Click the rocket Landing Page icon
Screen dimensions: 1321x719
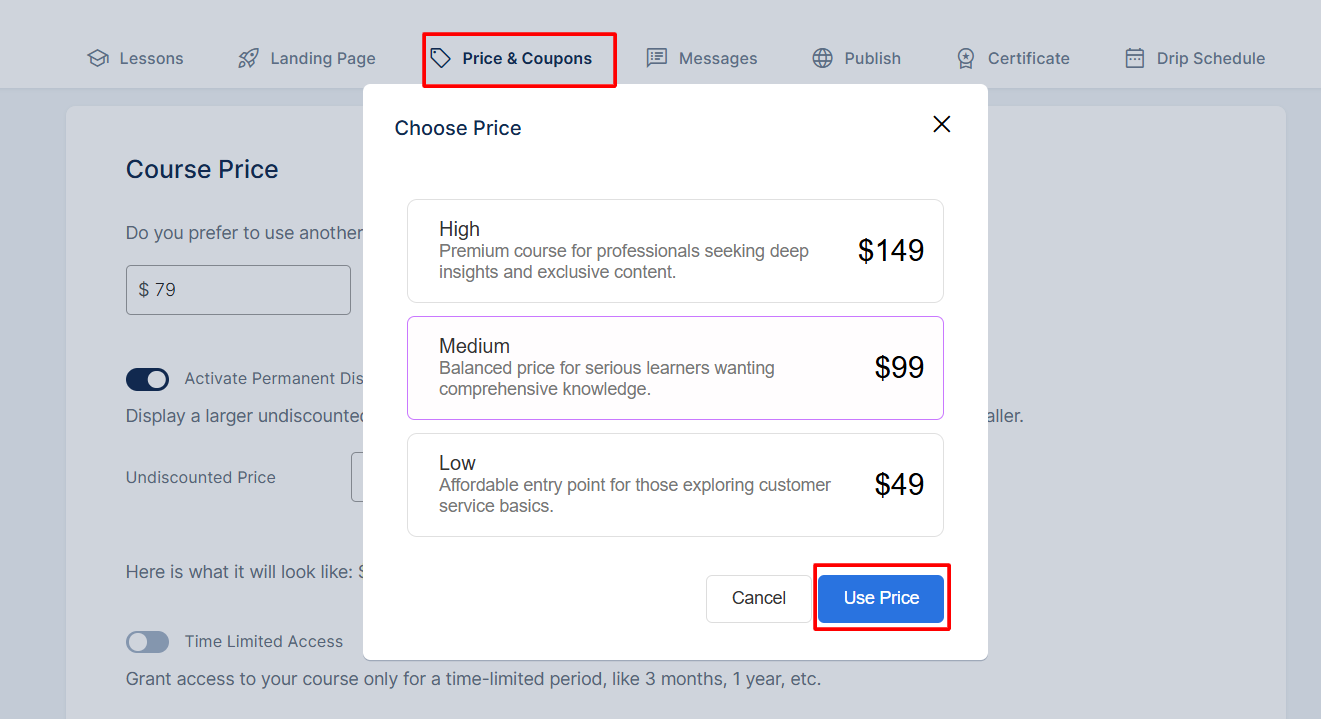click(x=248, y=58)
